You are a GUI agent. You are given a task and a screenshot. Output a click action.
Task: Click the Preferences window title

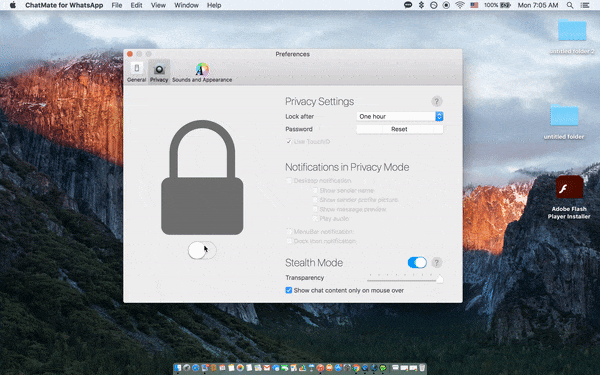[292, 54]
